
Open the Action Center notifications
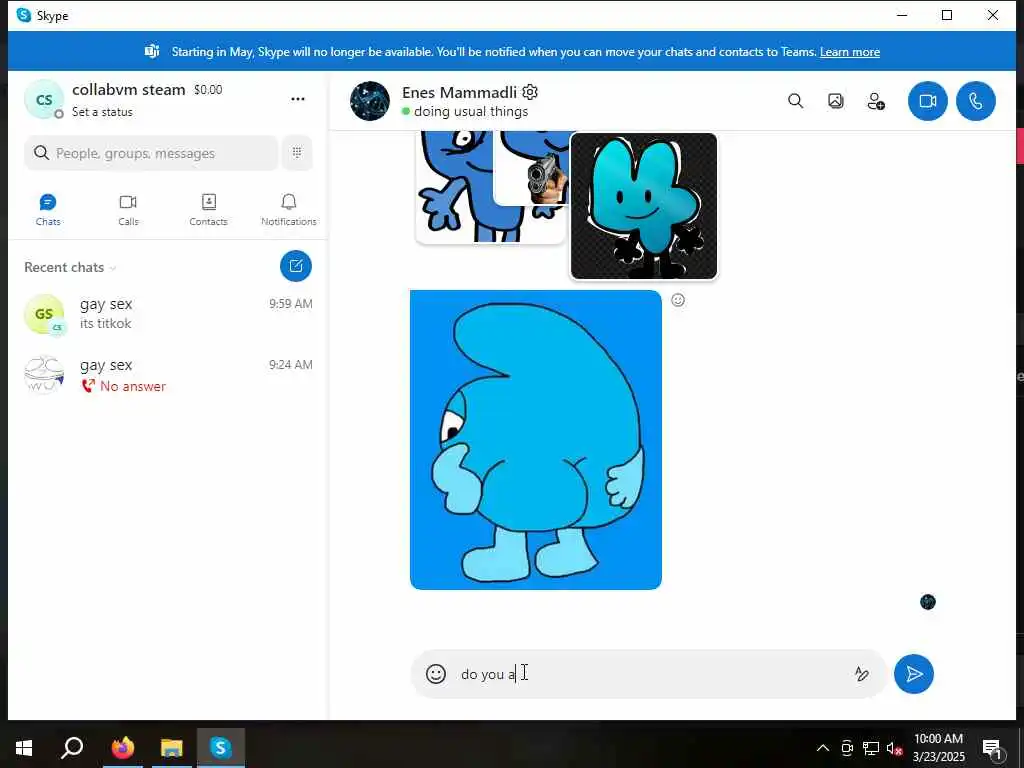pos(992,749)
